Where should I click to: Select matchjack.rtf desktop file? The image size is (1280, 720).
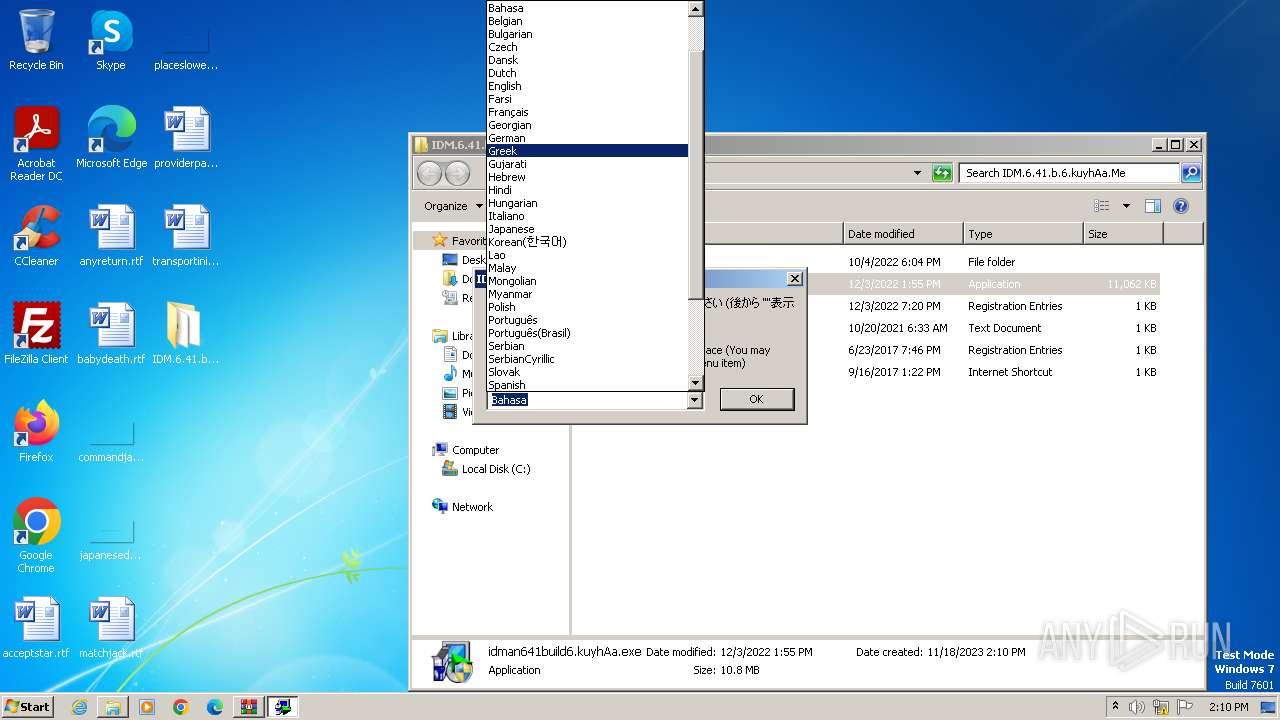(x=111, y=628)
